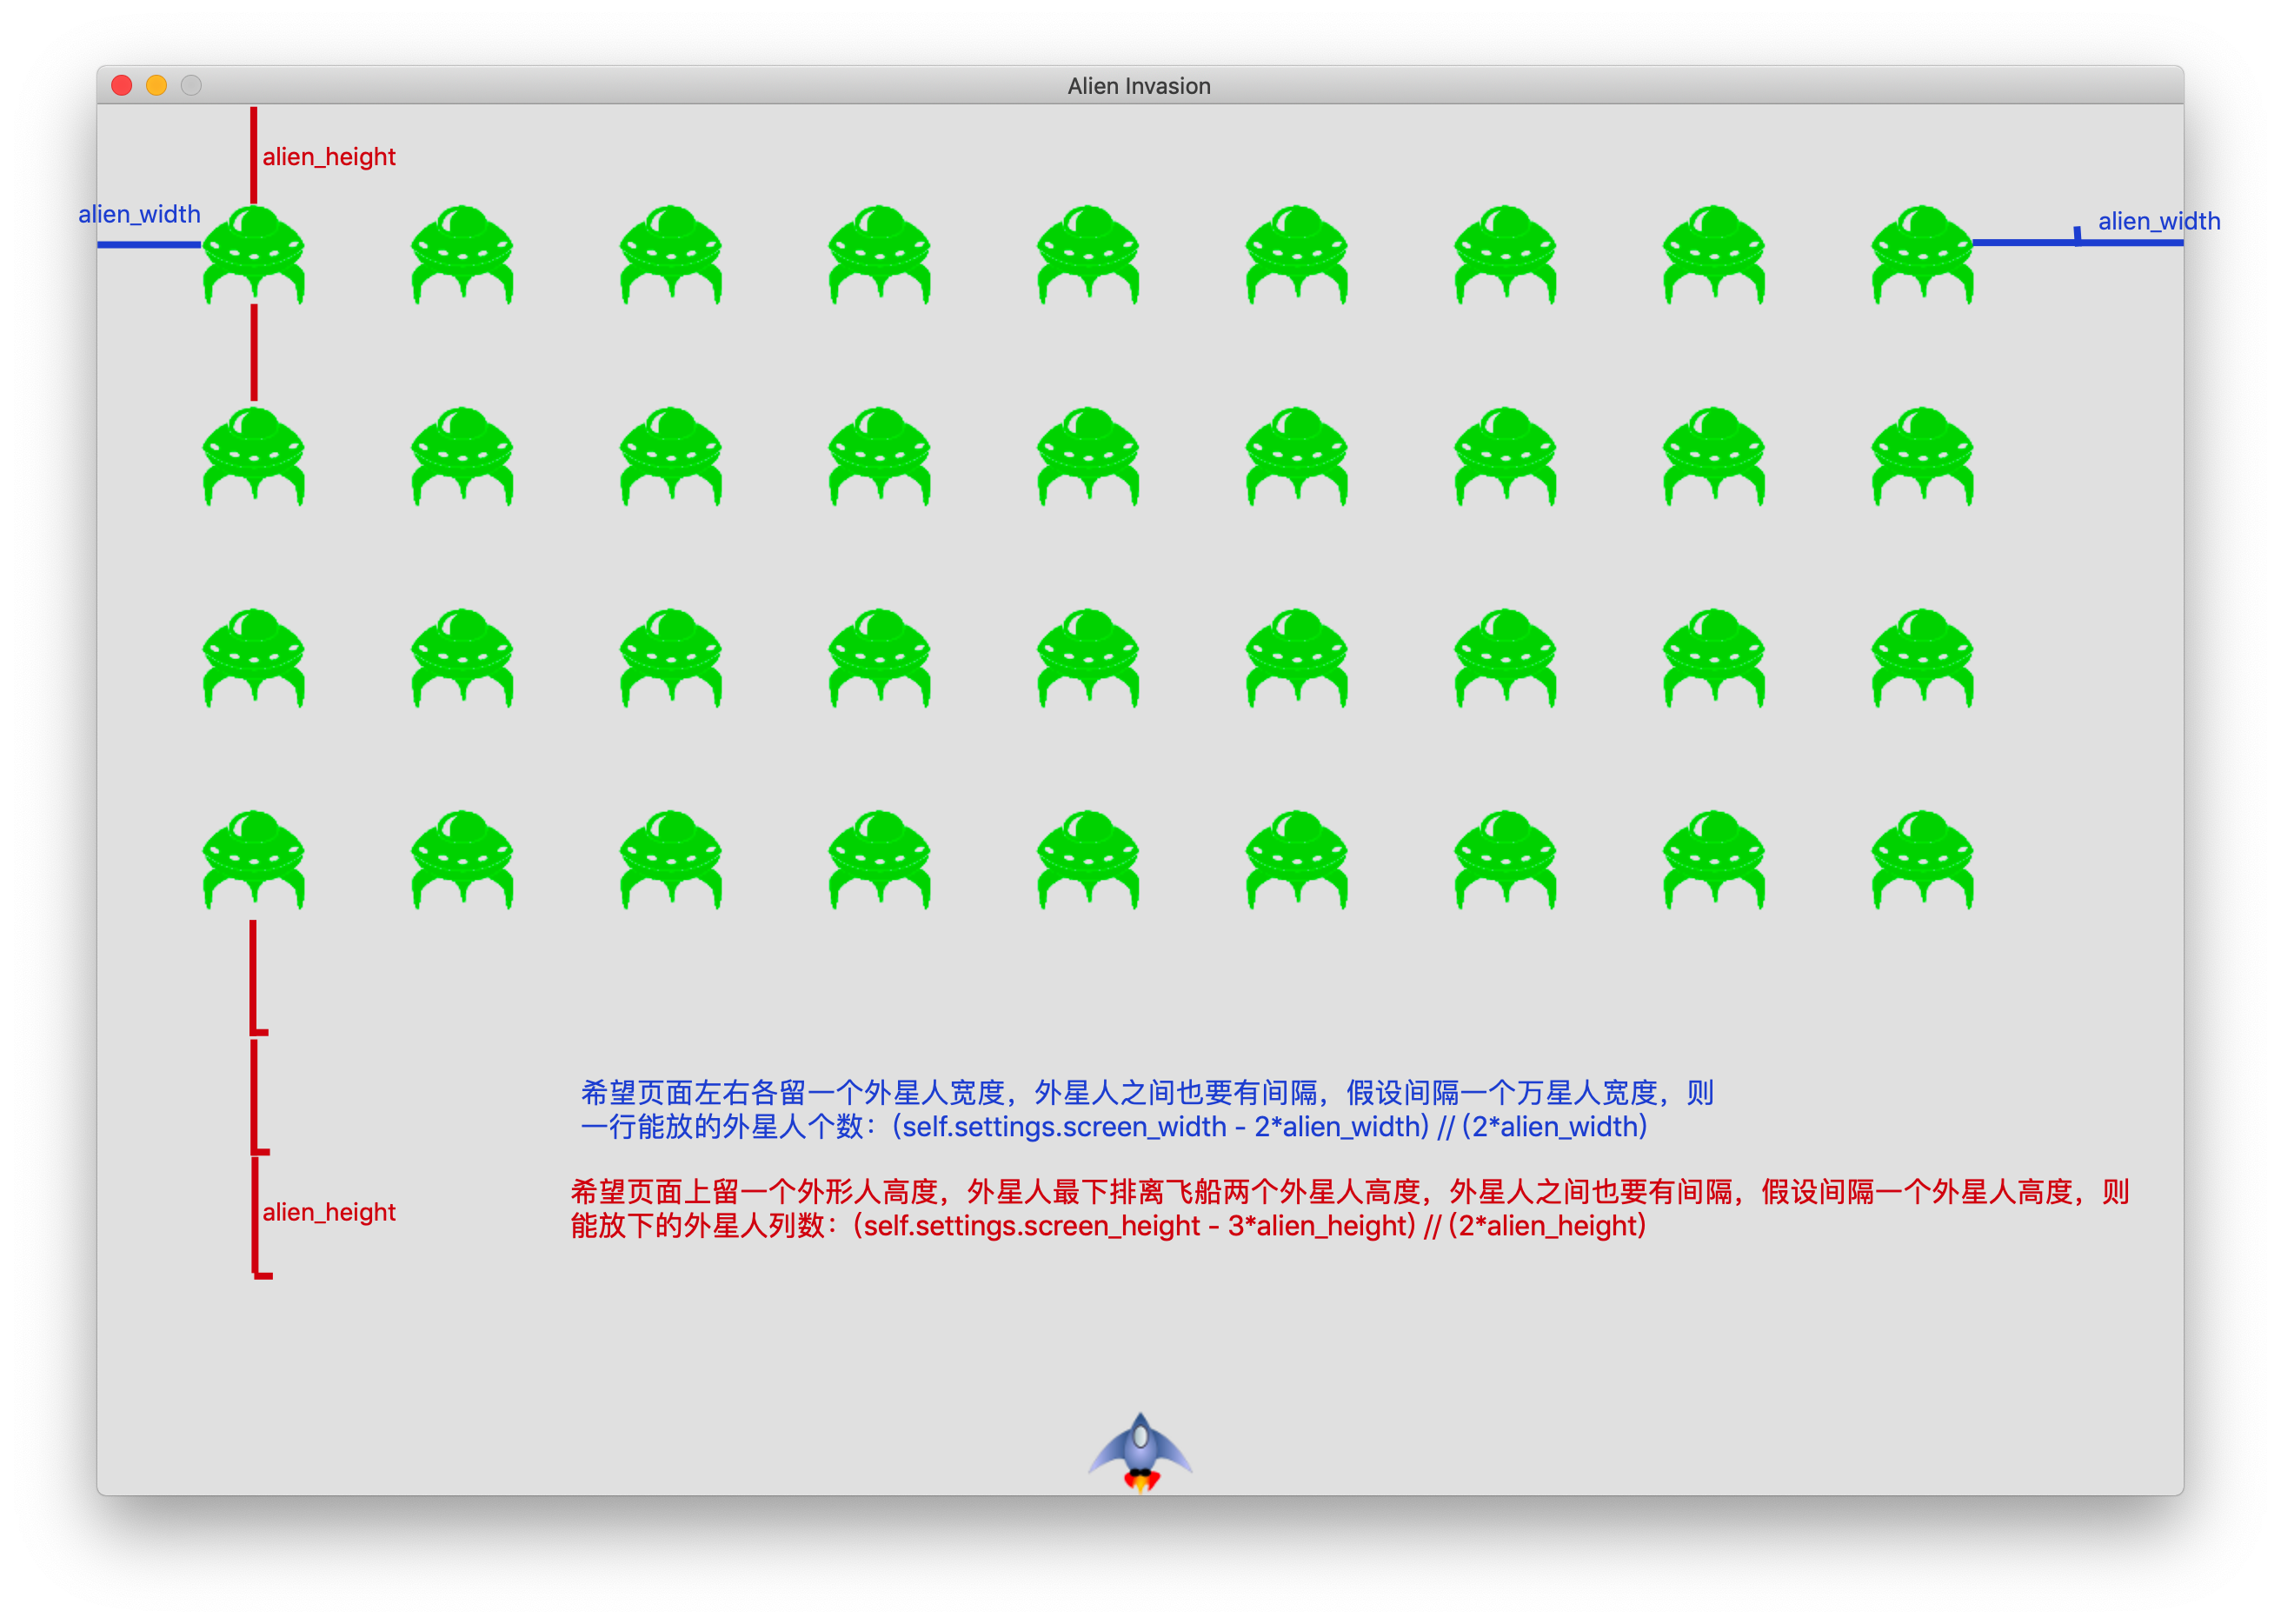Click the bottom red alien_height label
The width and height of the screenshot is (2281, 1624).
point(329,1212)
